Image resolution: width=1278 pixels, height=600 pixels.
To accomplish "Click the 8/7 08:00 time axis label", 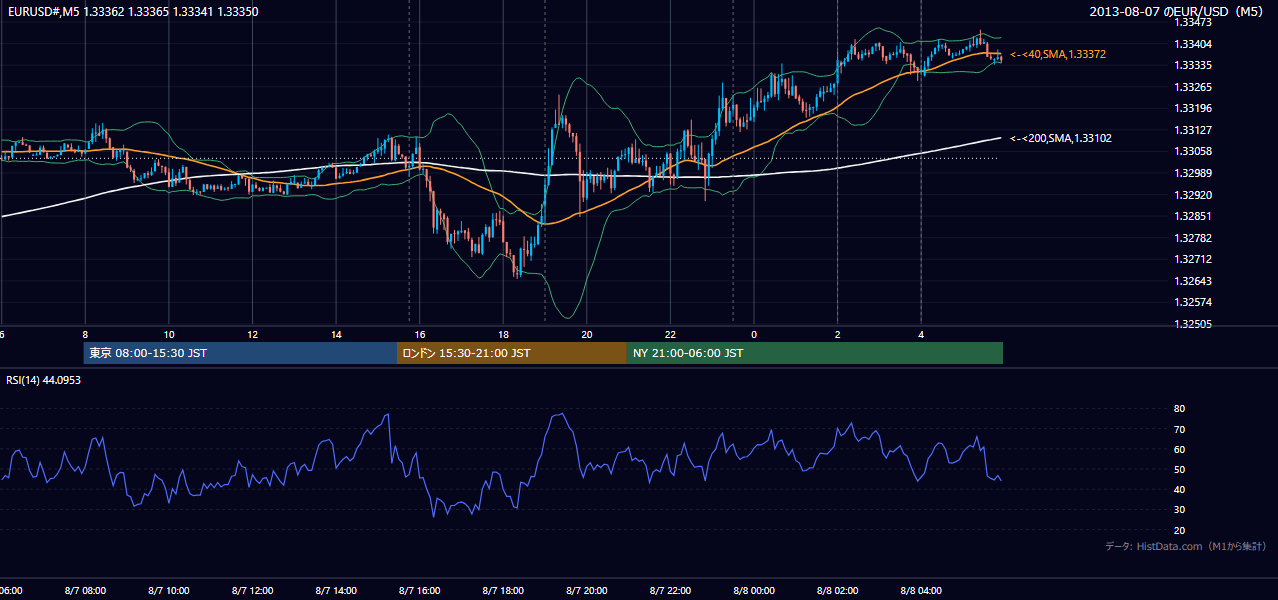I will pos(85,590).
